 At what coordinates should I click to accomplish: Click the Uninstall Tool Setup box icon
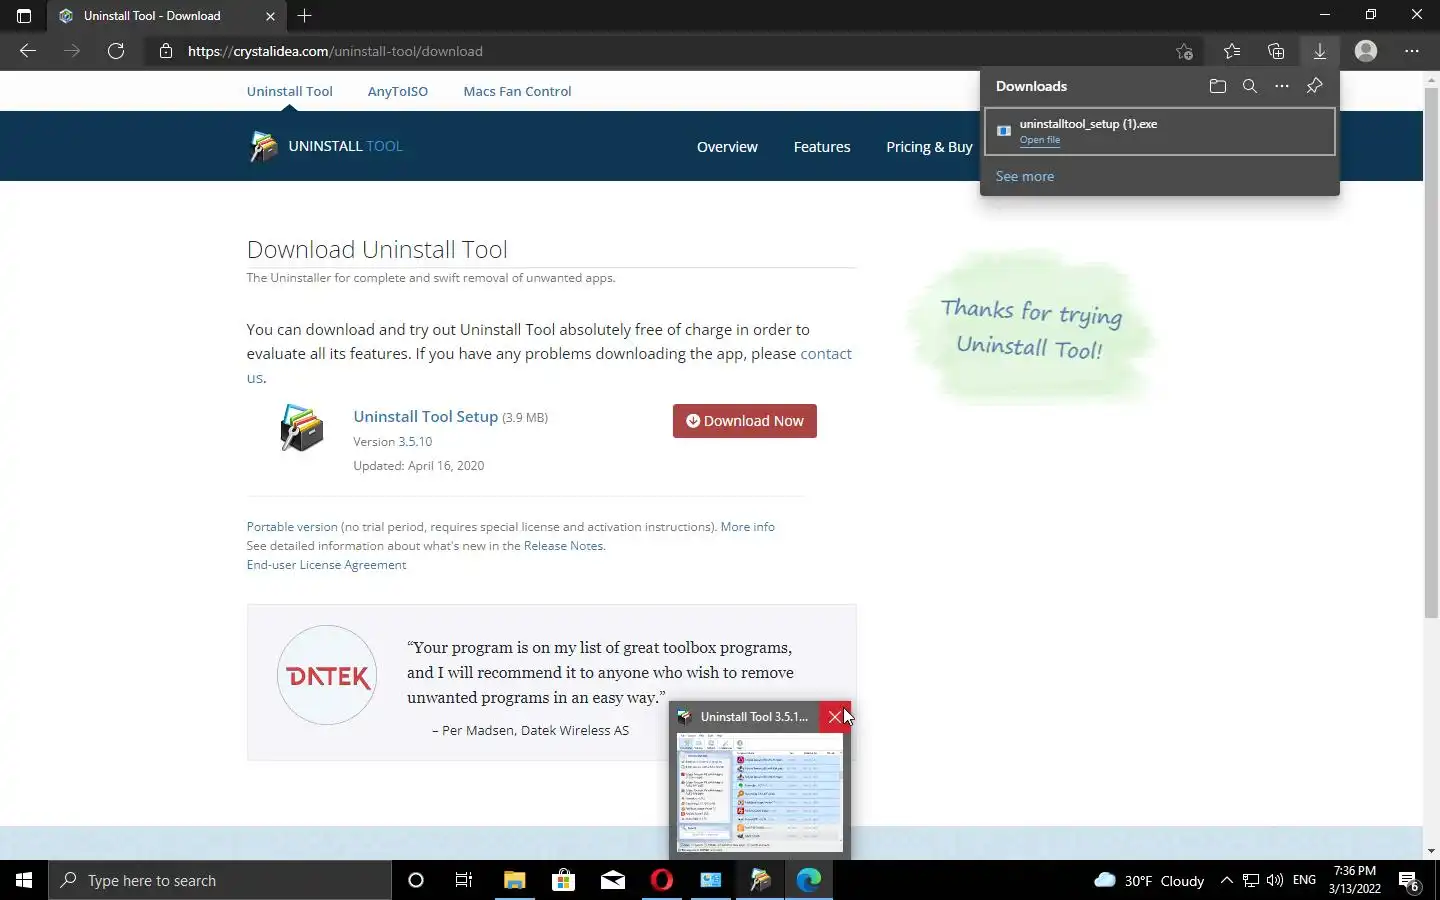[x=302, y=428]
